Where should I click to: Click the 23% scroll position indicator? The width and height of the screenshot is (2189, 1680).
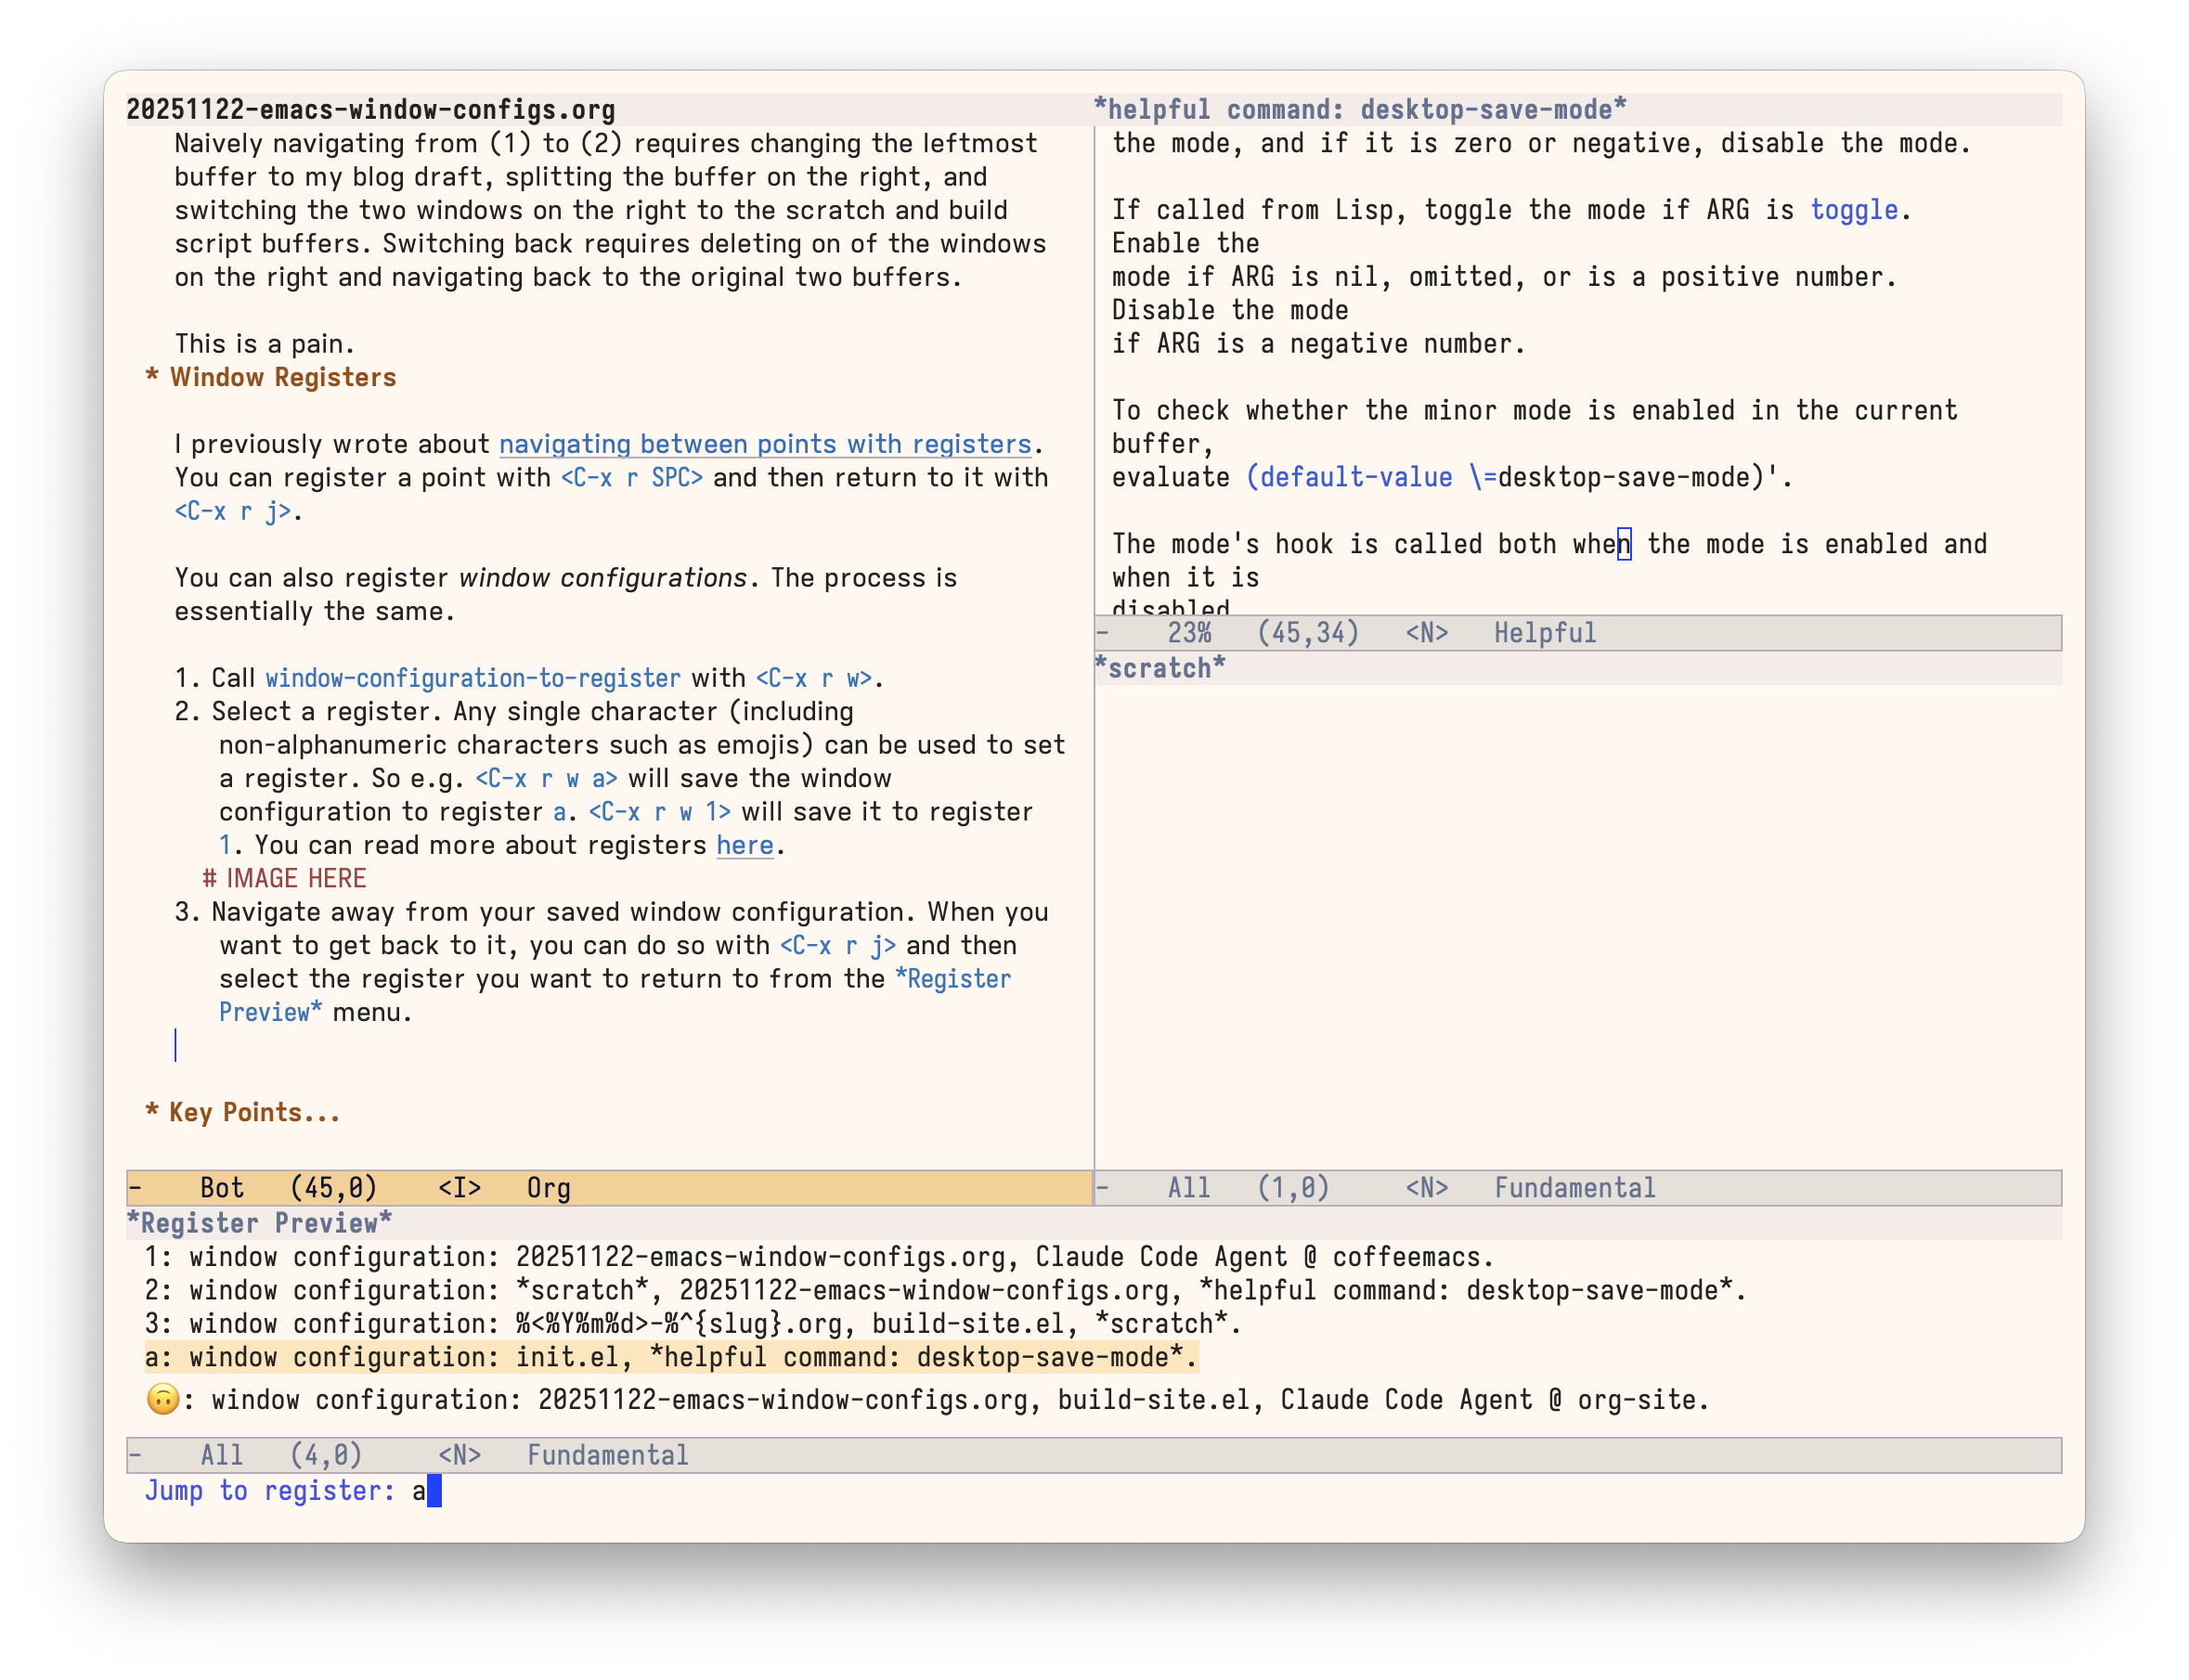1189,632
